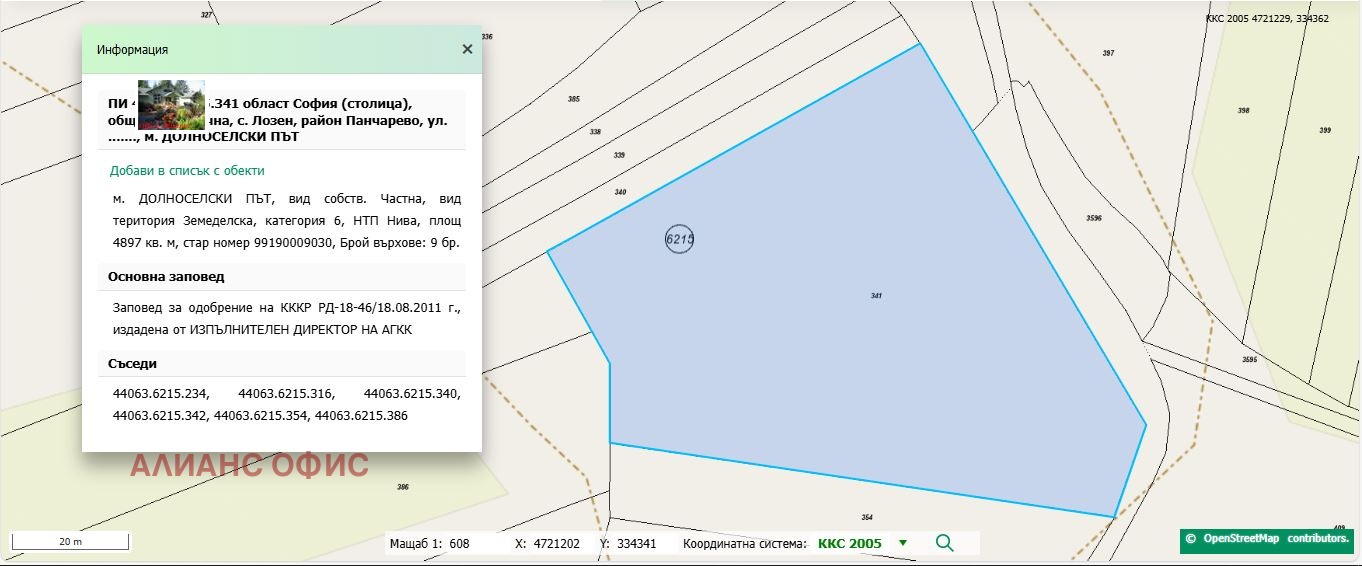
Task: Click the Добави в списък с обекти link
Action: (187, 171)
